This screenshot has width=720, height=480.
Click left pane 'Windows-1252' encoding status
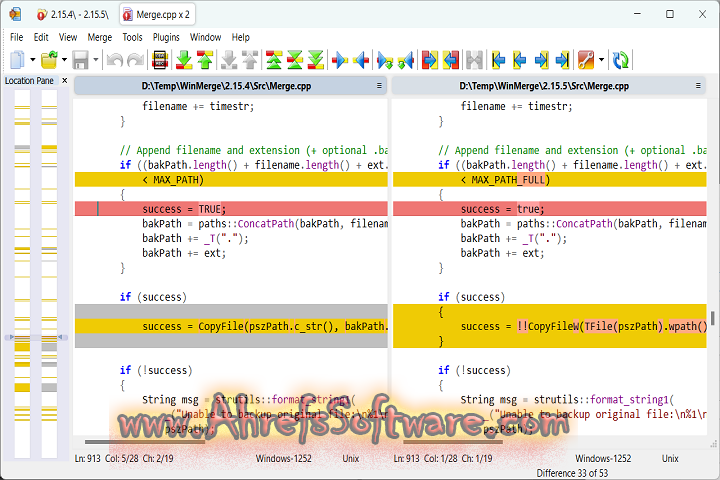coord(283,458)
